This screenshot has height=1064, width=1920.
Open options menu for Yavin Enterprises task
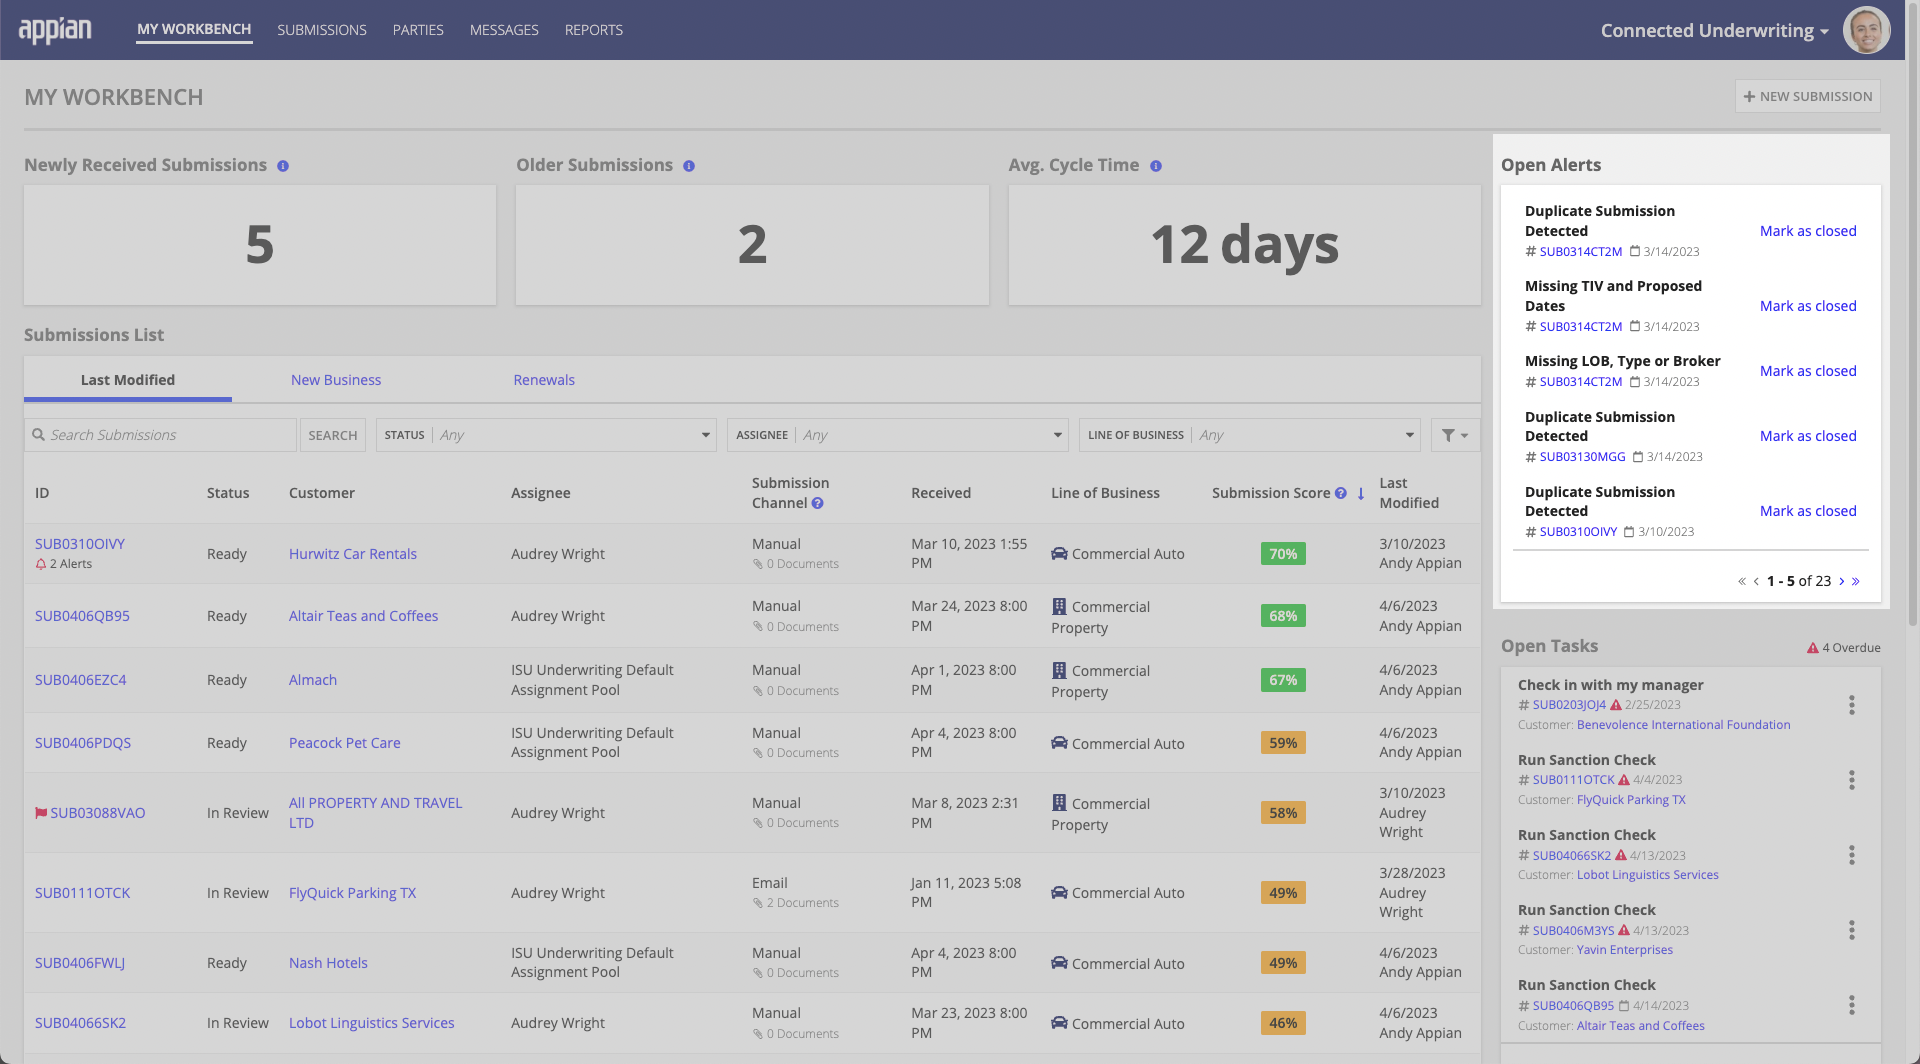1852,930
